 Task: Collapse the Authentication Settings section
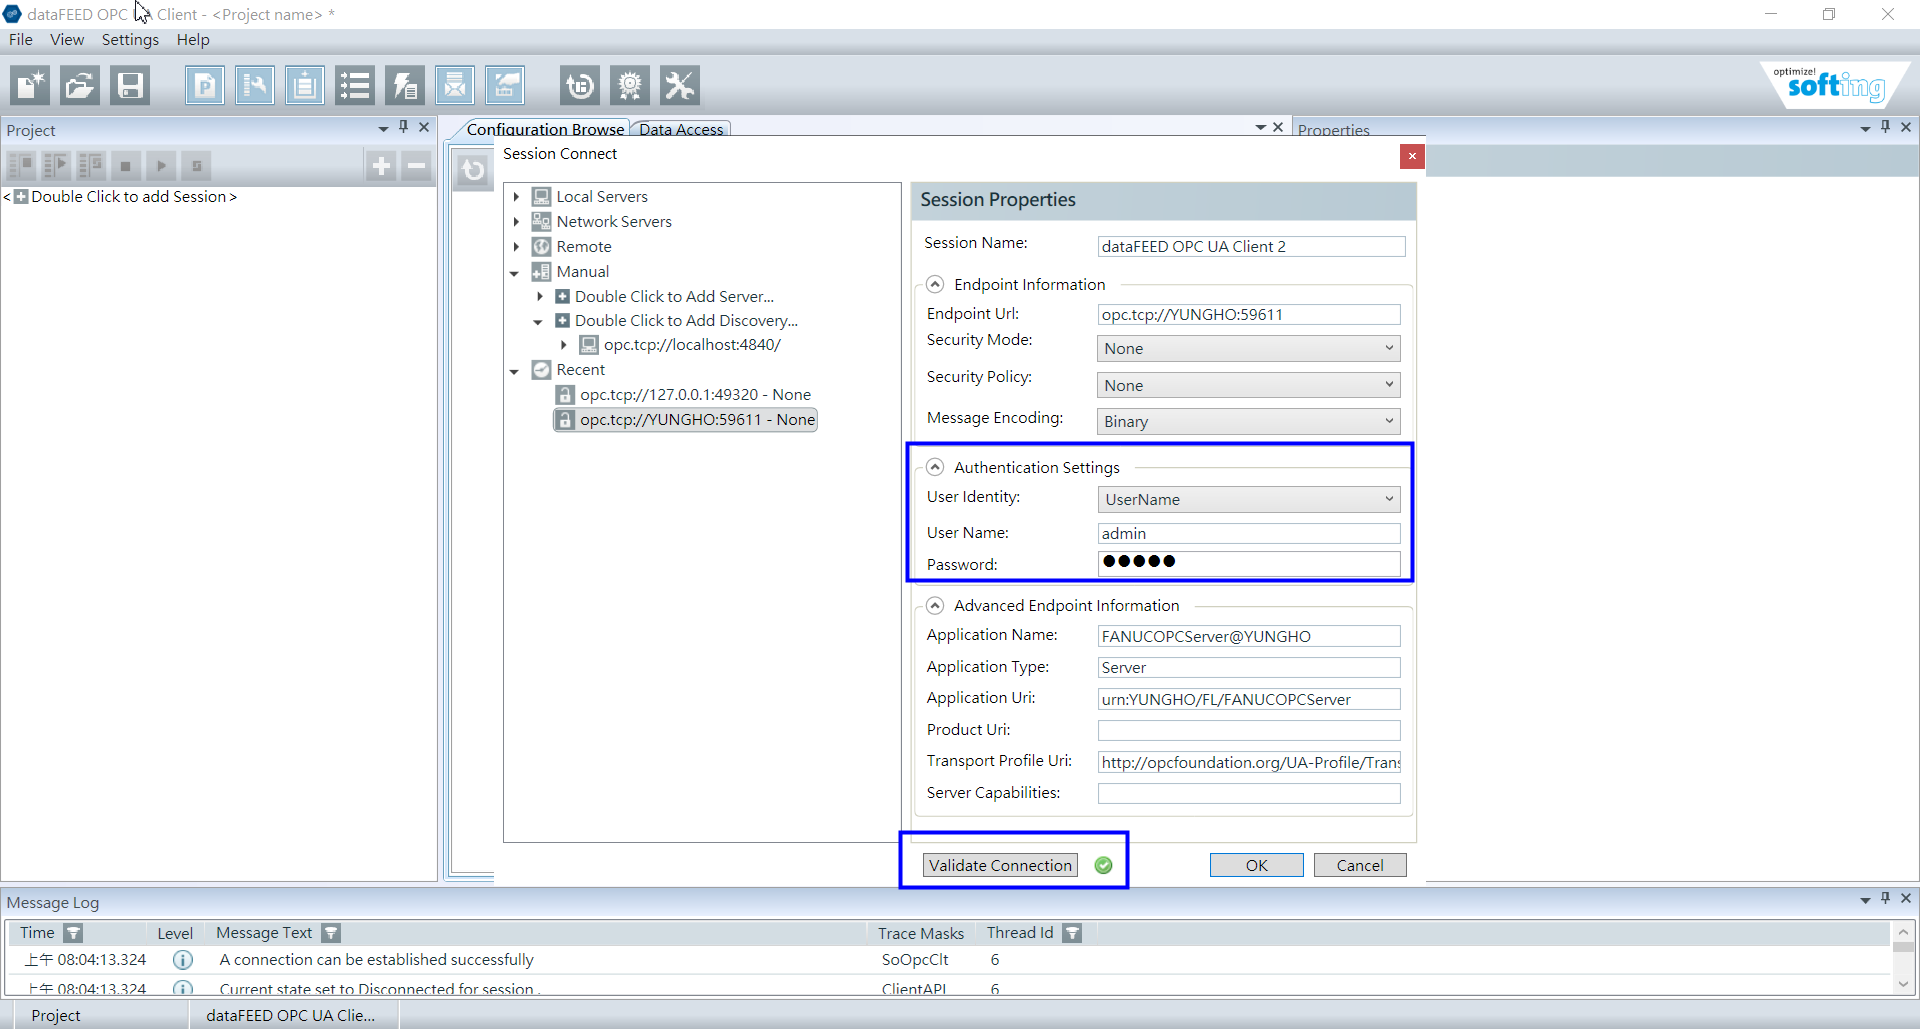[936, 467]
